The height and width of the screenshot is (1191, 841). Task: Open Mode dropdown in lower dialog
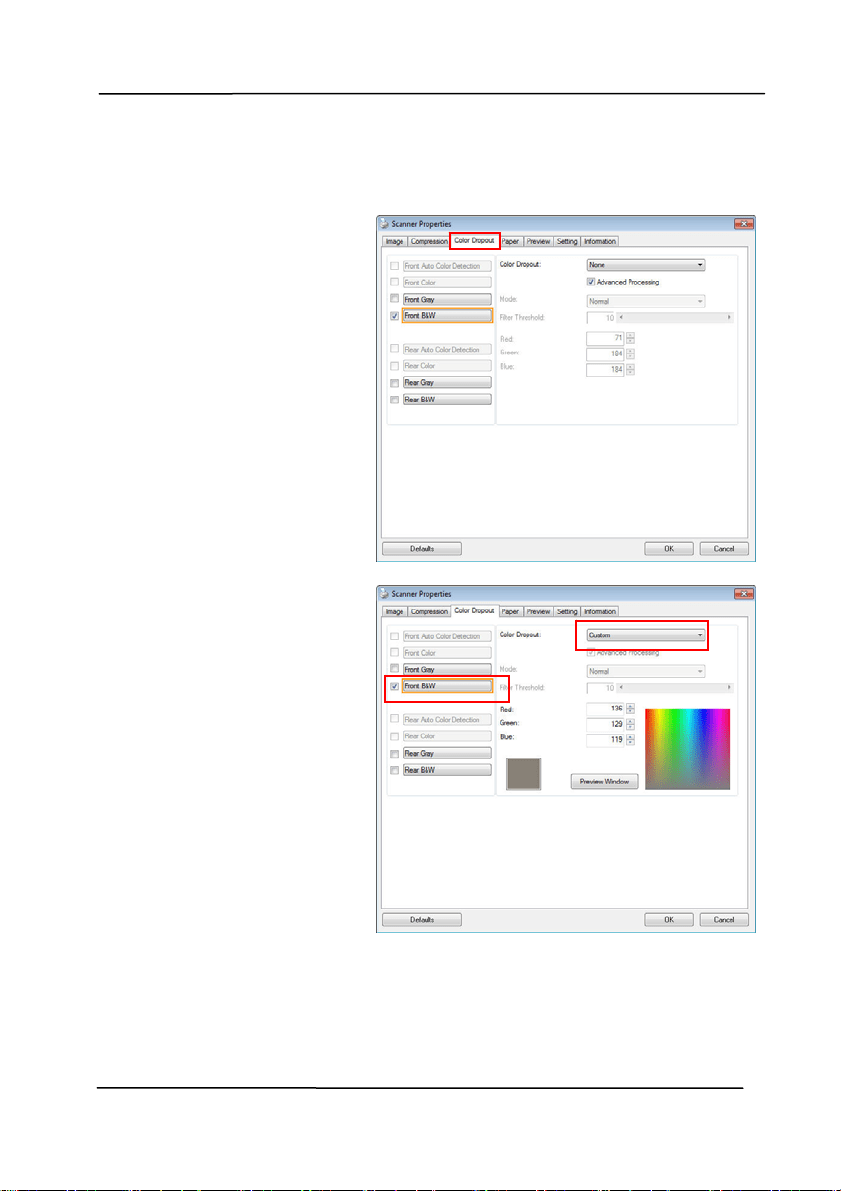(x=646, y=671)
